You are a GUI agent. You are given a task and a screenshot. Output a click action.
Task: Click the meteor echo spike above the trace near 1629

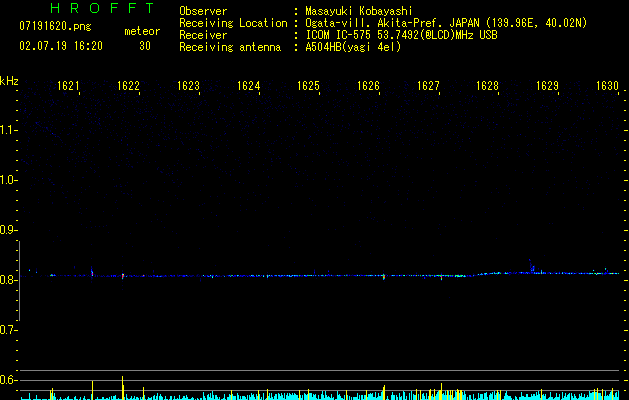point(532,266)
